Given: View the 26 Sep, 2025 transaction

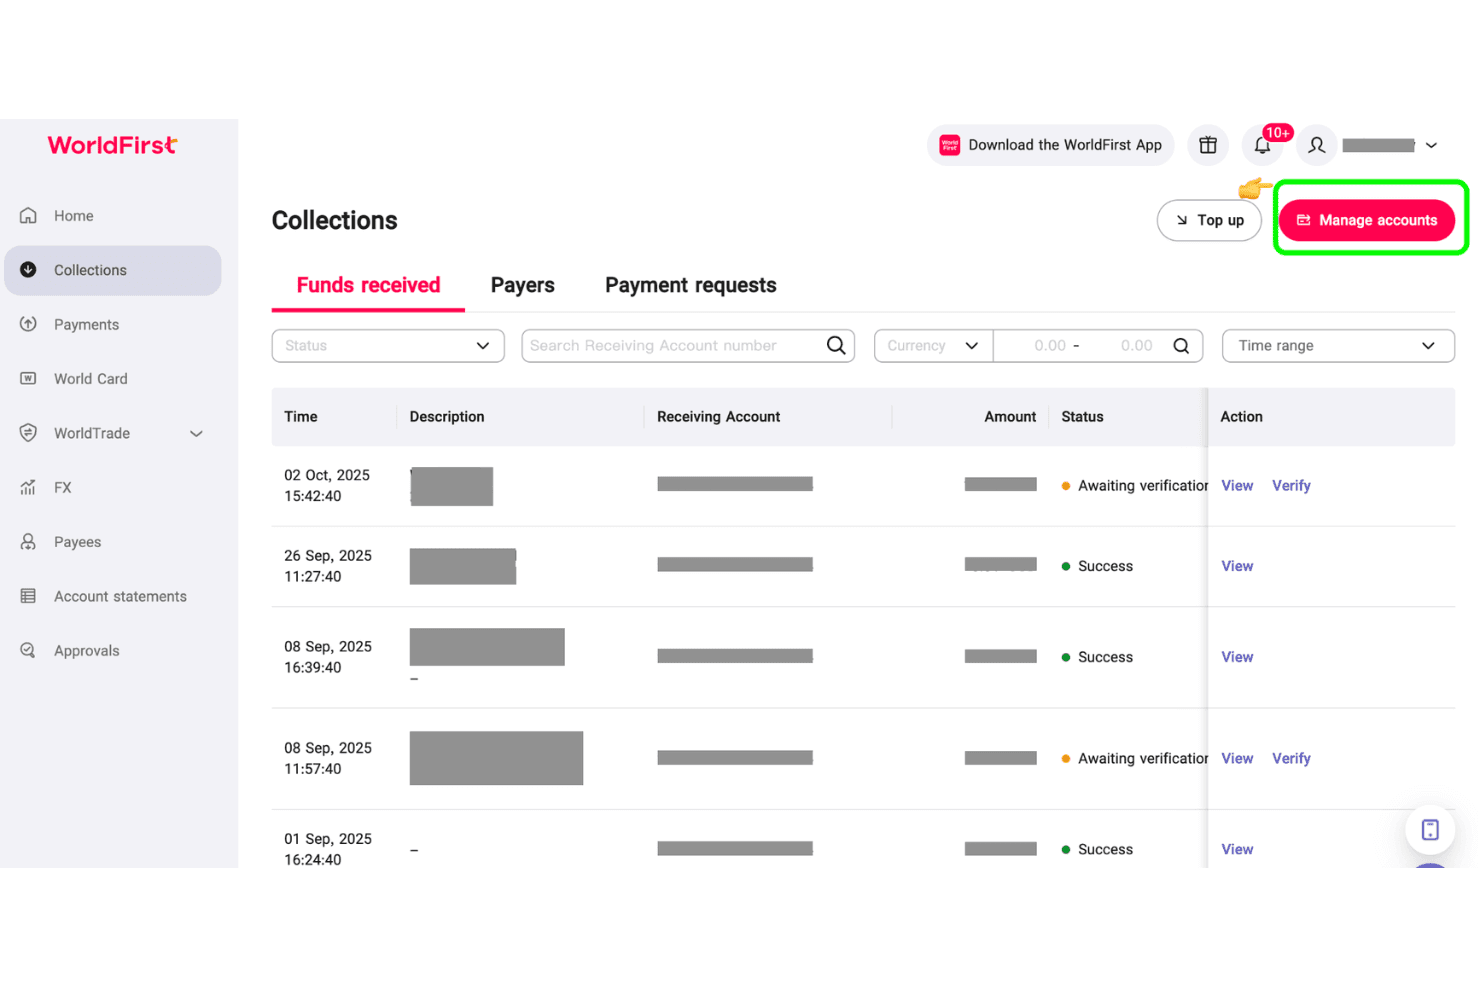Looking at the screenshot, I should pos(1237,566).
